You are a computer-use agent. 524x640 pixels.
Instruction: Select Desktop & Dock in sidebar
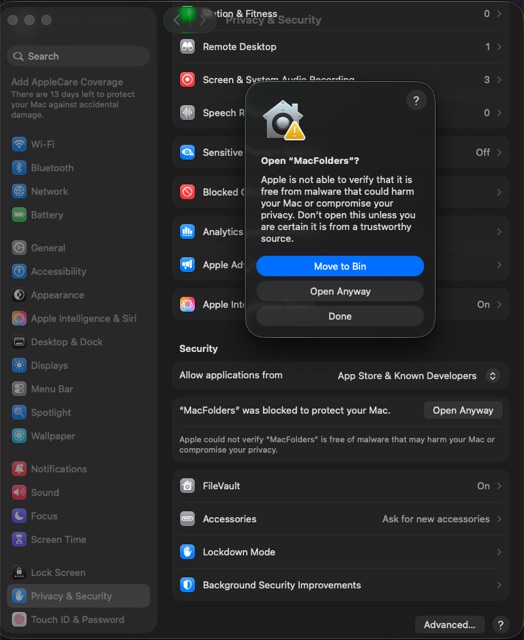pos(78,342)
